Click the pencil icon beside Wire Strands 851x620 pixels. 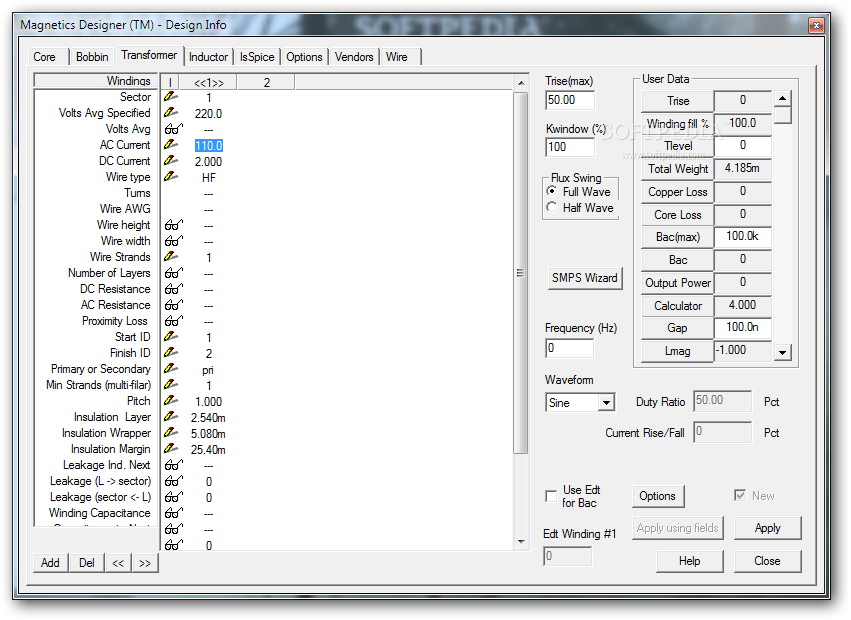click(171, 256)
